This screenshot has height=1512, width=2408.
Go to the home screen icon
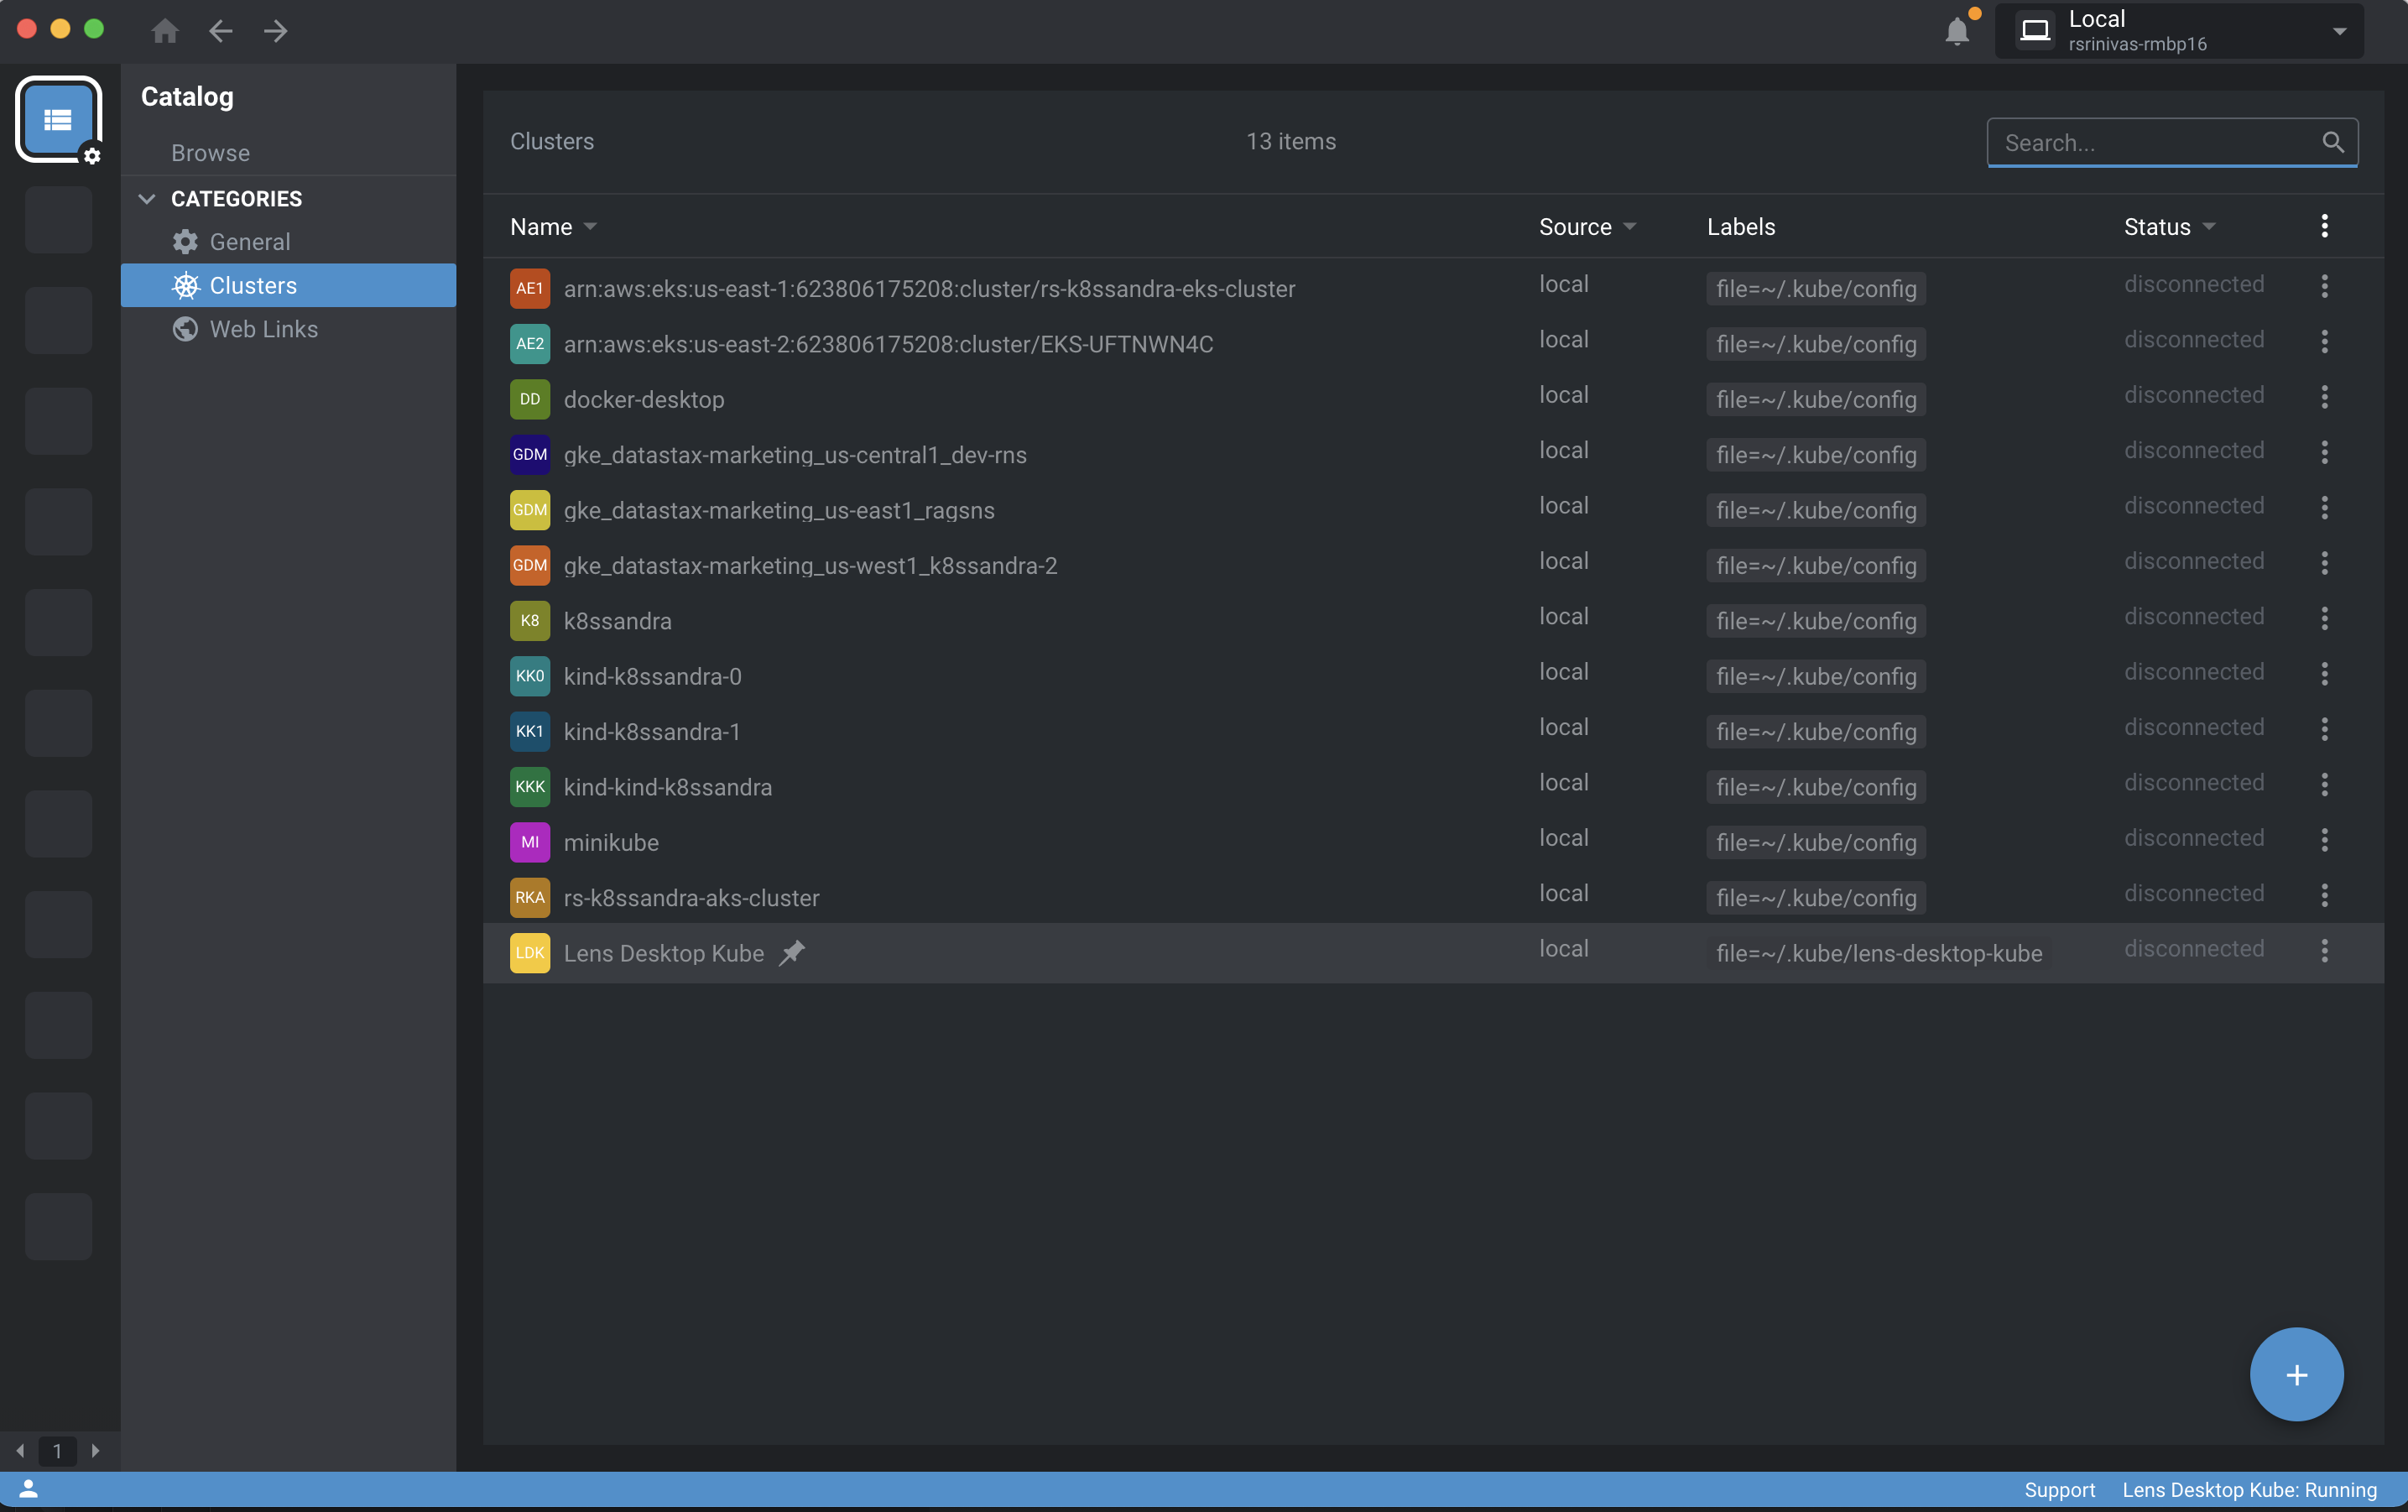point(165,31)
